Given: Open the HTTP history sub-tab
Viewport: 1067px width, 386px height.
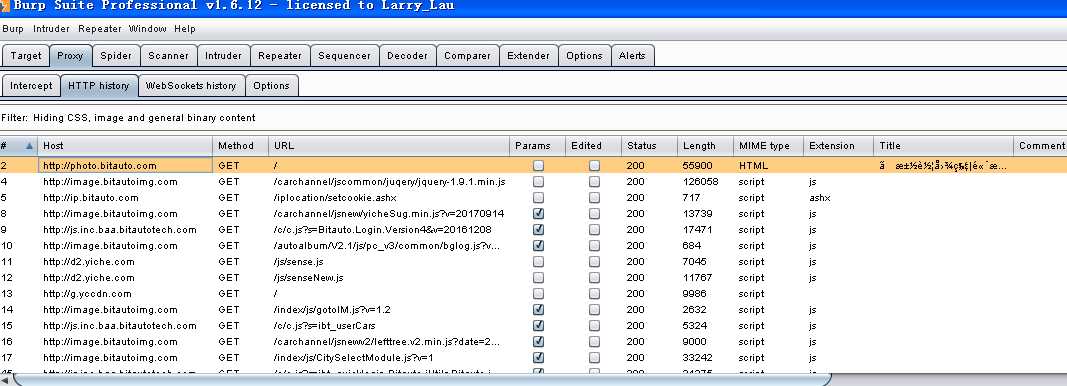Looking at the screenshot, I should (x=99, y=86).
